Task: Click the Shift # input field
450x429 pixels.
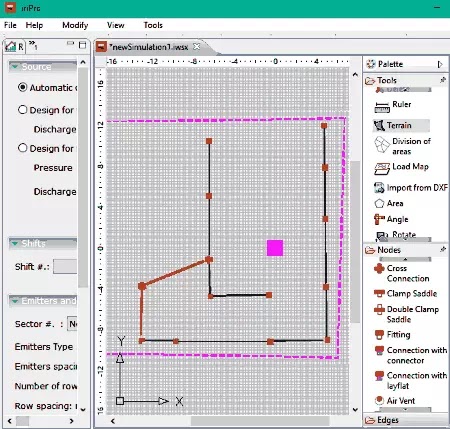Action: [65, 267]
